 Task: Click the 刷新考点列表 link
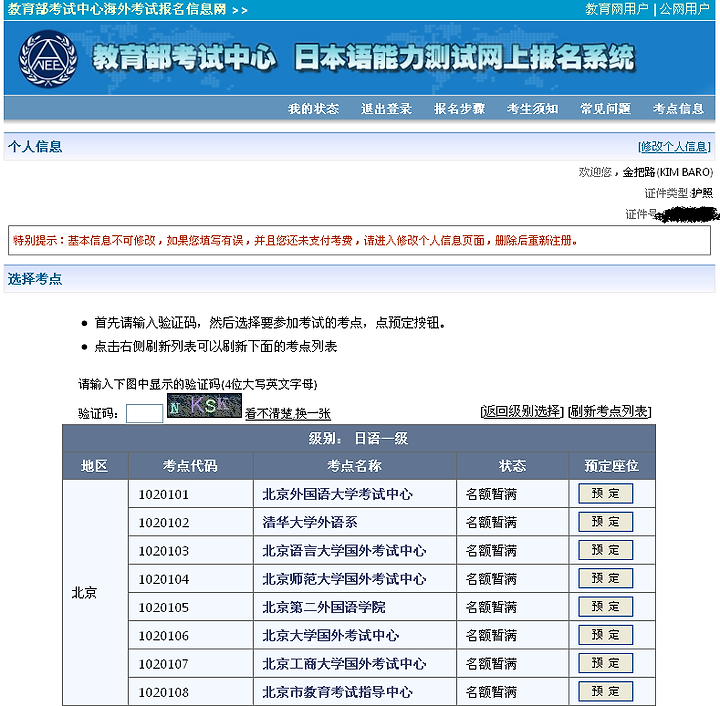coord(610,411)
